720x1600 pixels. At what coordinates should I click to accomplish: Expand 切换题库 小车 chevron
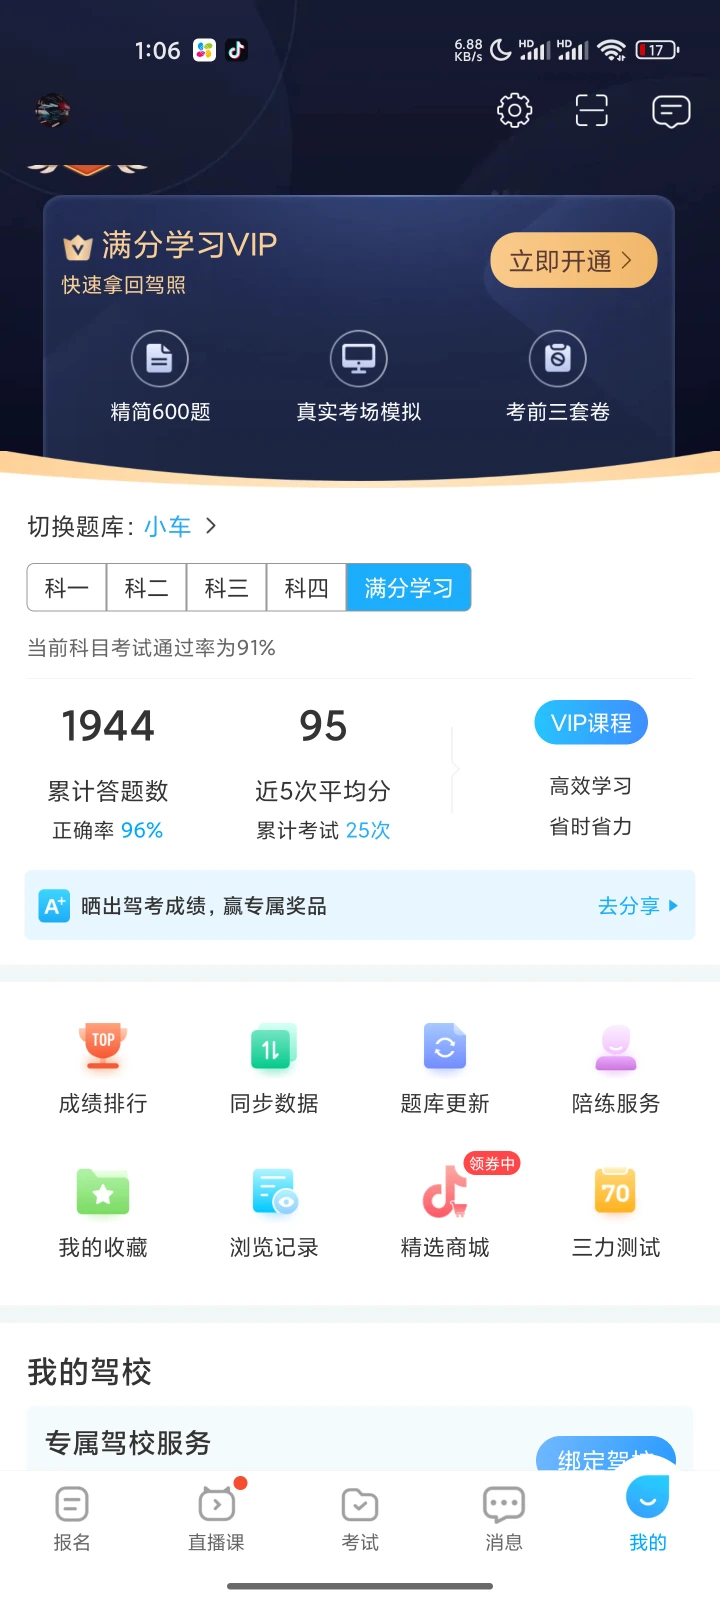point(211,526)
